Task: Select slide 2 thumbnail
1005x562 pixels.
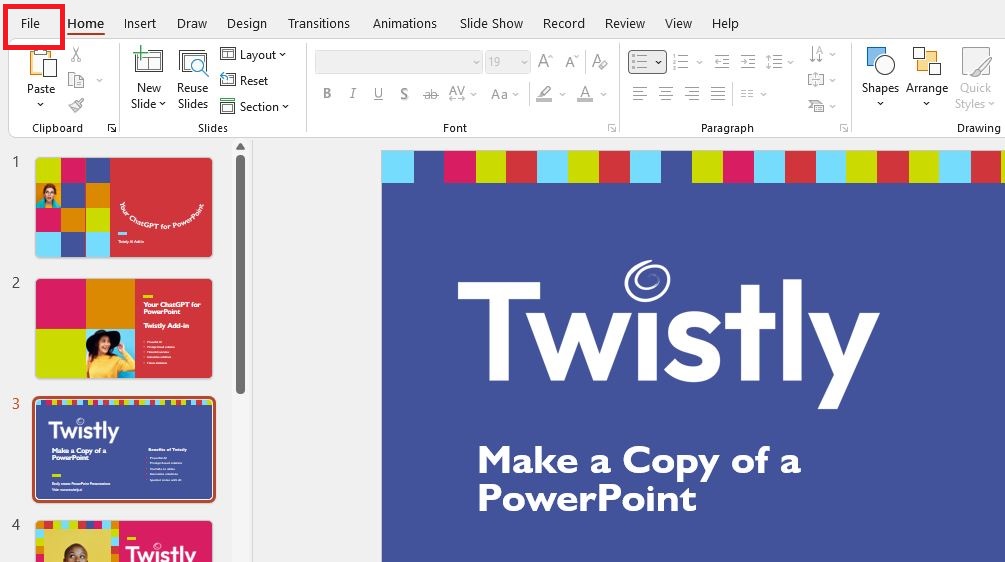Action: pos(124,328)
